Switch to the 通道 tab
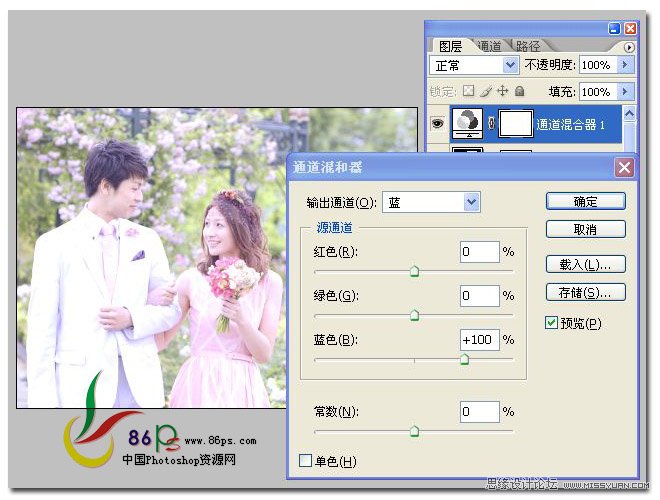This screenshot has width=660, height=500. (x=490, y=46)
